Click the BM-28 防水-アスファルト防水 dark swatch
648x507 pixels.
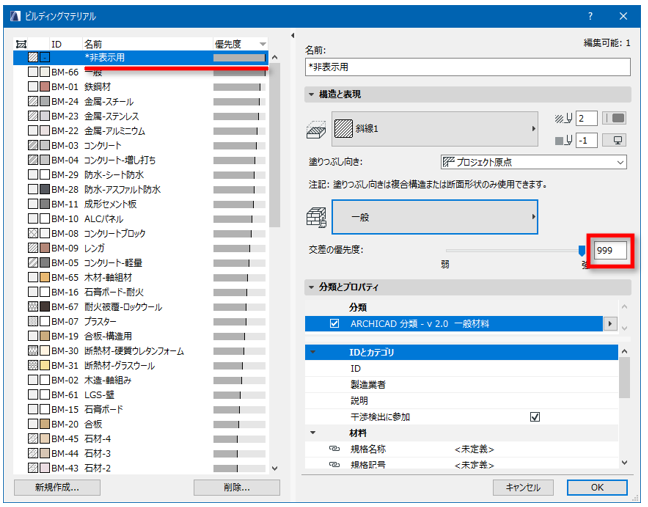click(x=45, y=189)
